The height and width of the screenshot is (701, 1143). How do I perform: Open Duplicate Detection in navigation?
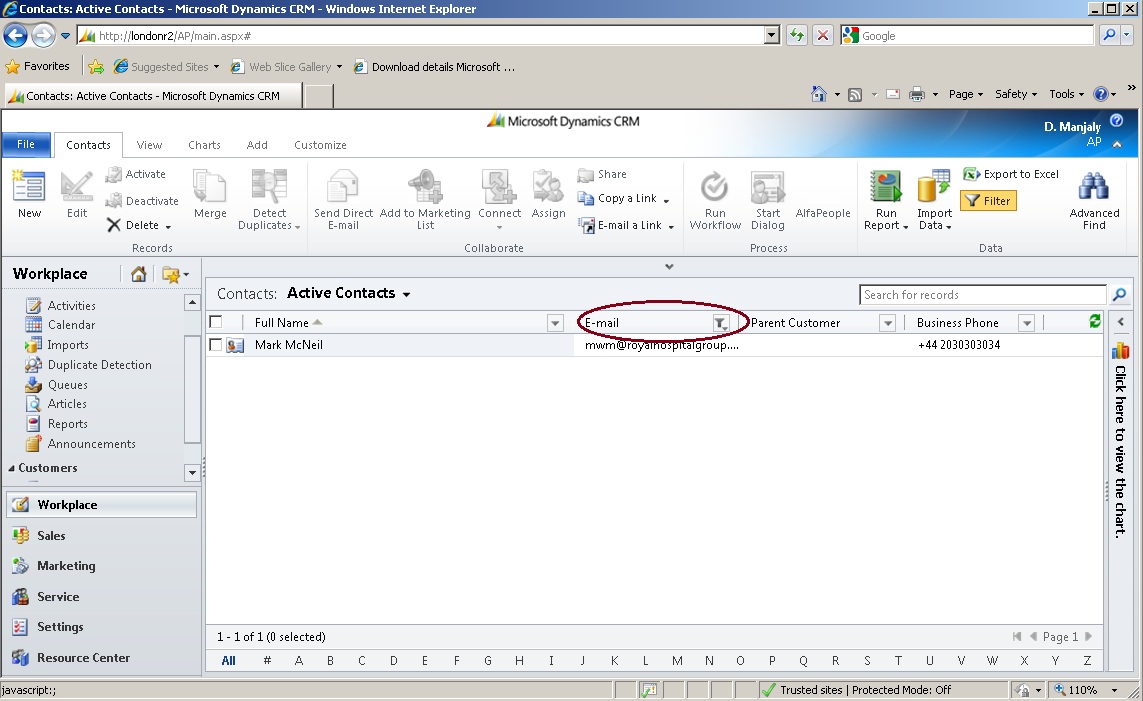[99, 364]
